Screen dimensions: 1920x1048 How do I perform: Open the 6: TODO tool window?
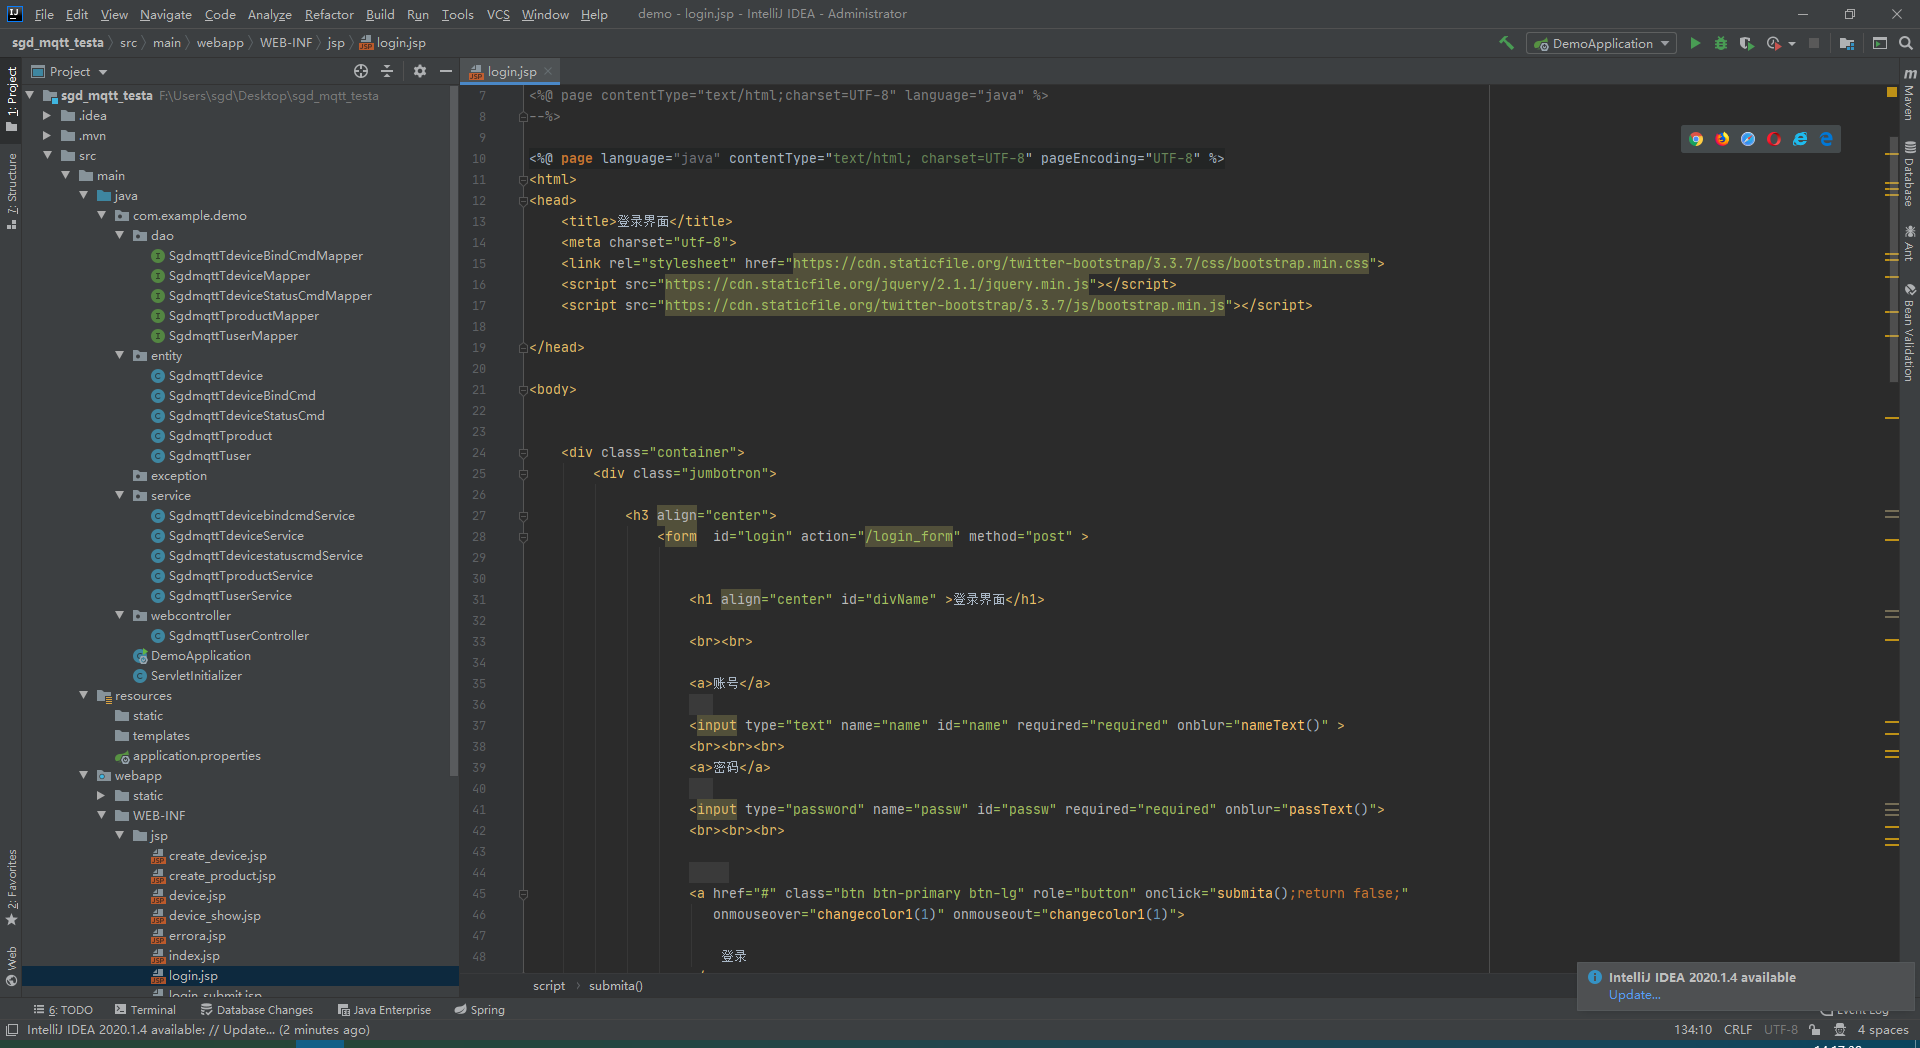(x=63, y=1010)
